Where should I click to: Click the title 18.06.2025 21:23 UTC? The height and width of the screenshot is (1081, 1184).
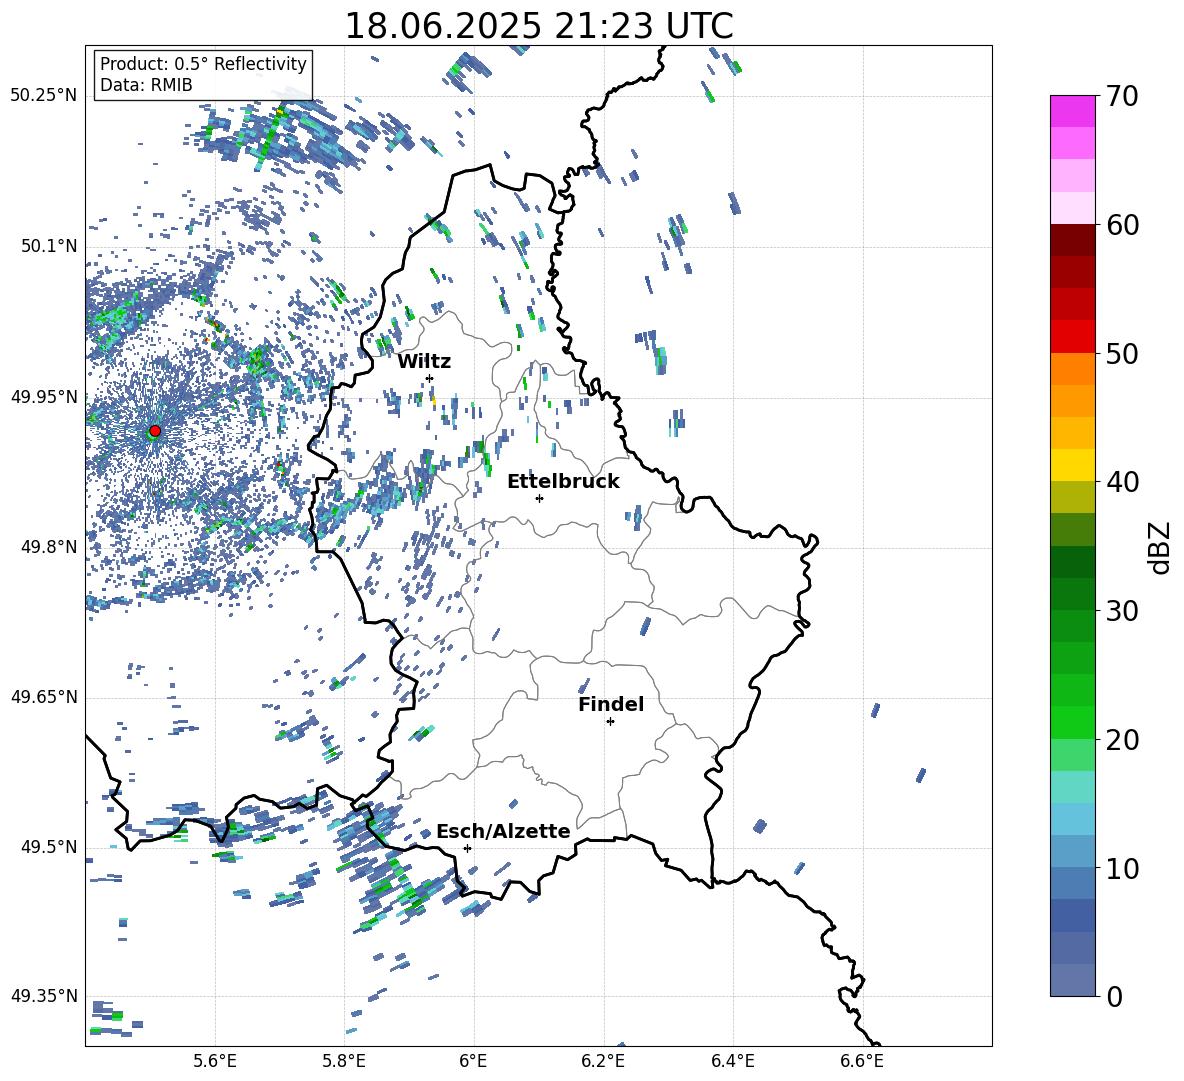pyautogui.click(x=538, y=26)
